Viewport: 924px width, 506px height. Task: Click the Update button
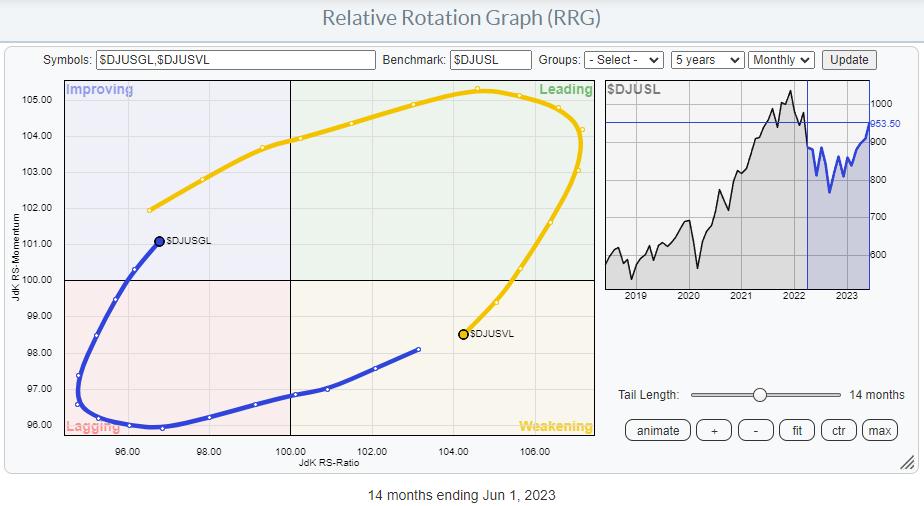(x=849, y=60)
